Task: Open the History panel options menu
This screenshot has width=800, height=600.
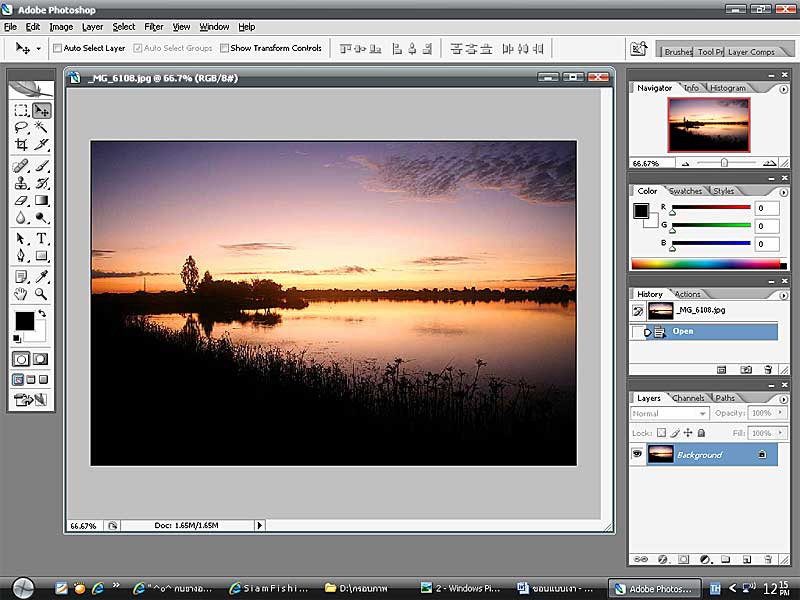Action: point(783,295)
